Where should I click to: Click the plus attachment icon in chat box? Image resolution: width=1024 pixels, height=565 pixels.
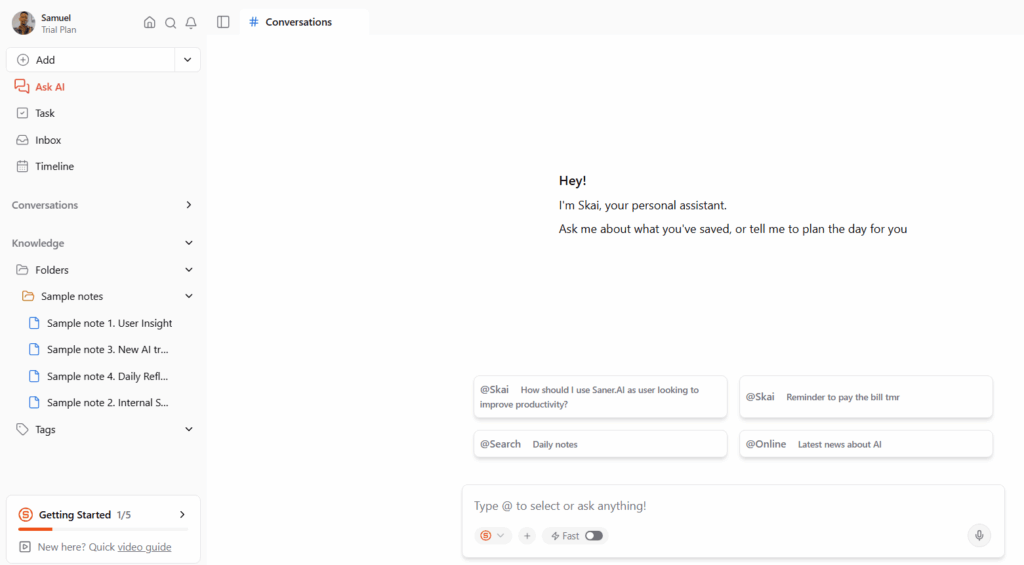coord(527,536)
